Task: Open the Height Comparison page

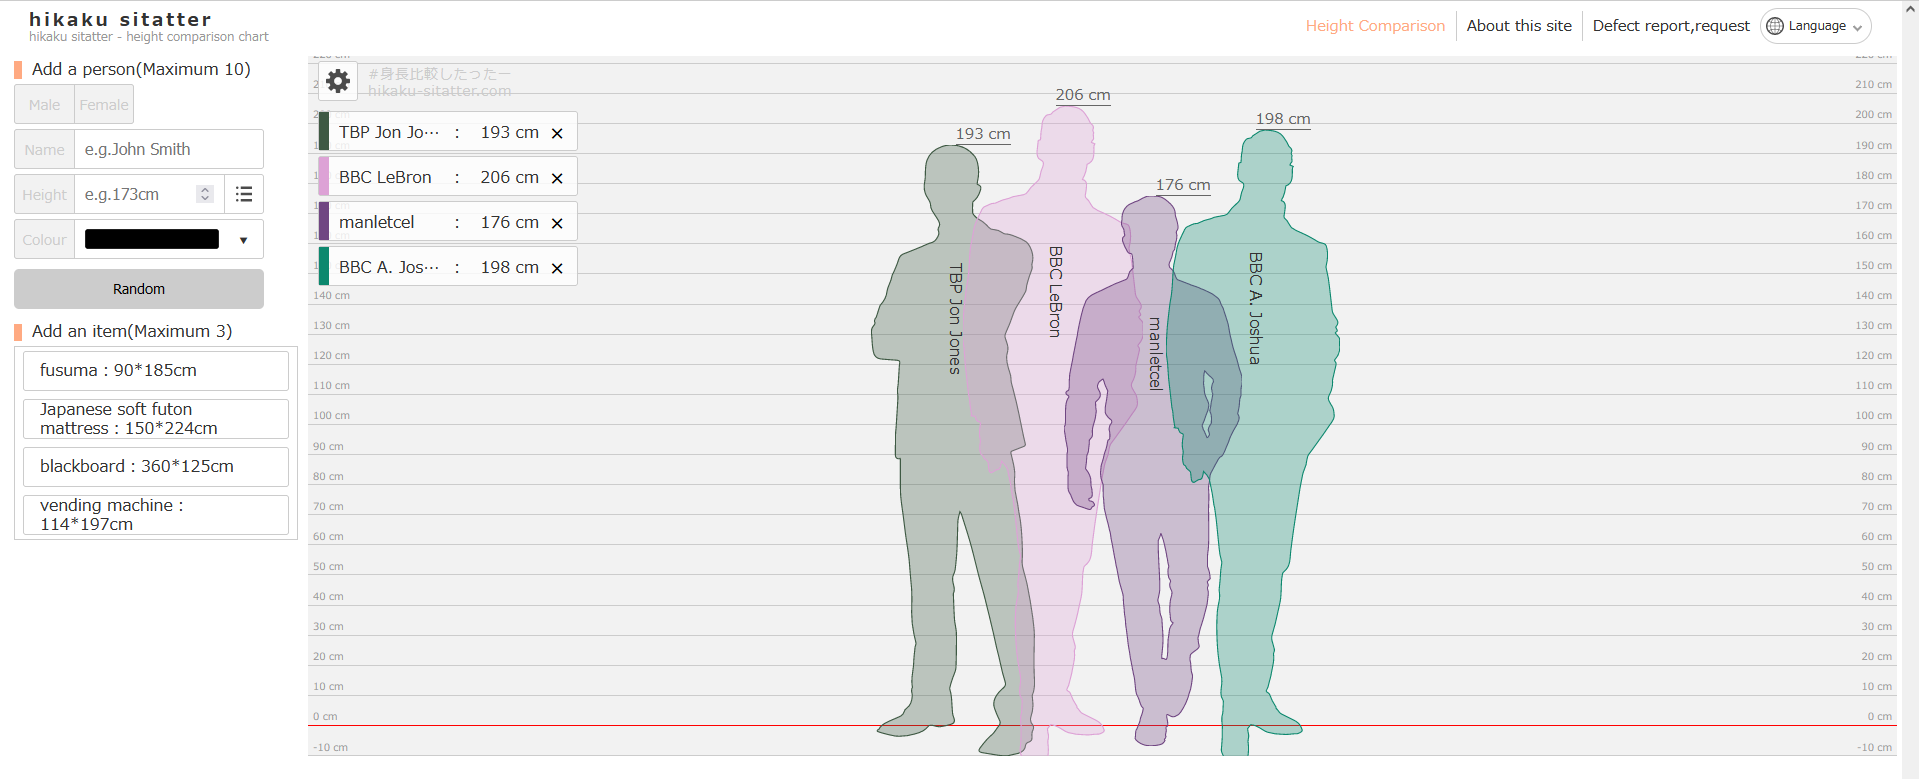Action: coord(1375,26)
